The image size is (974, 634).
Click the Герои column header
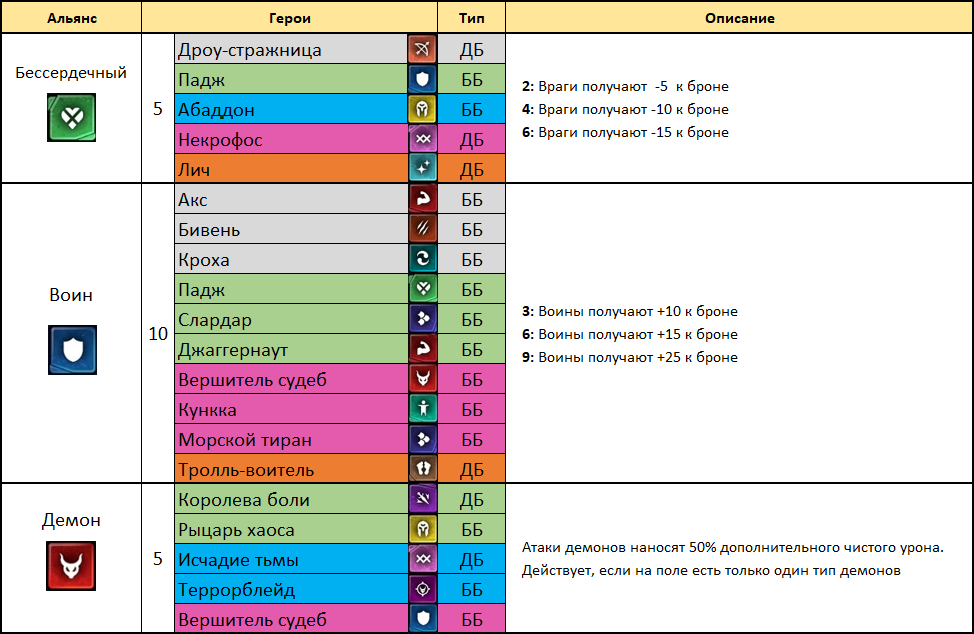point(289,17)
